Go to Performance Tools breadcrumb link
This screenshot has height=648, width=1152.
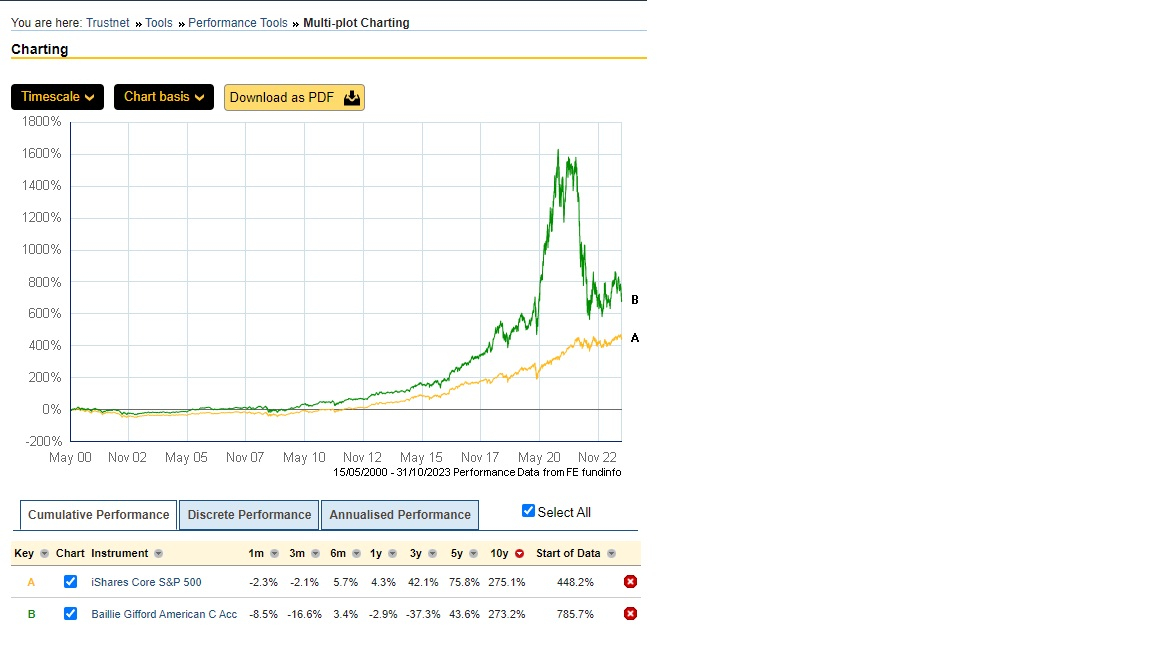[x=238, y=23]
